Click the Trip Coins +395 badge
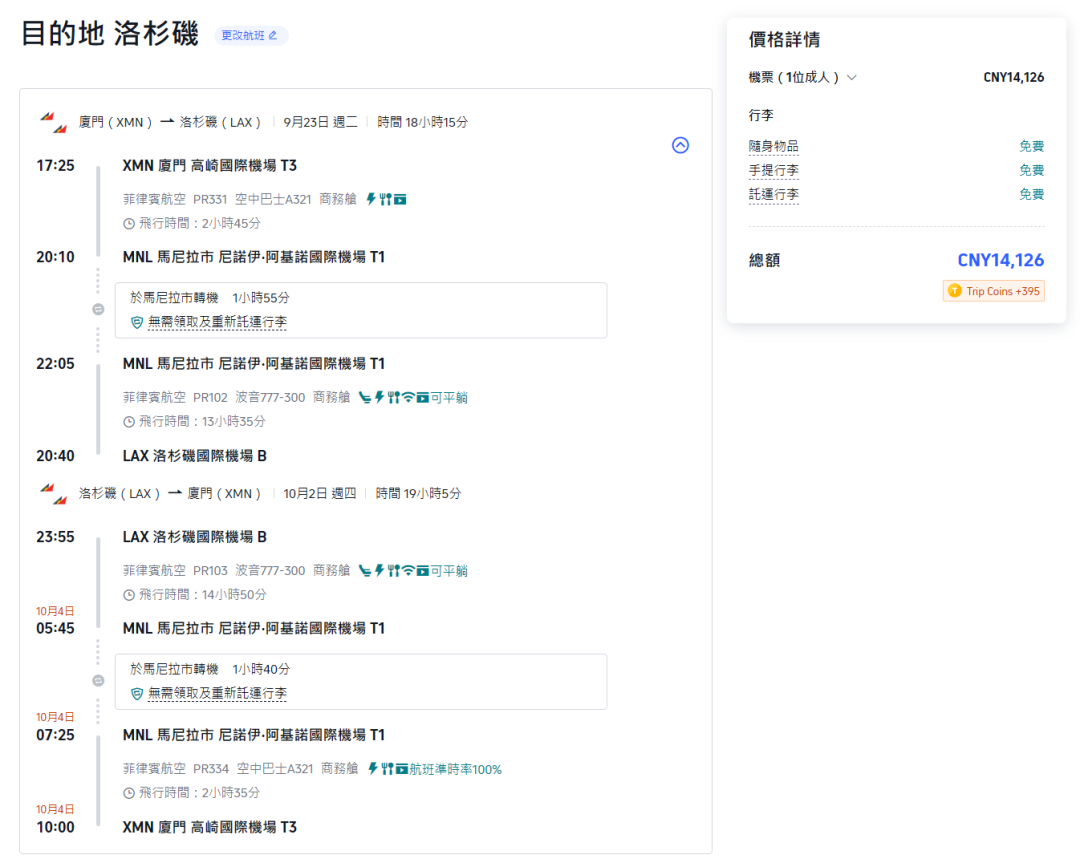 tap(993, 291)
